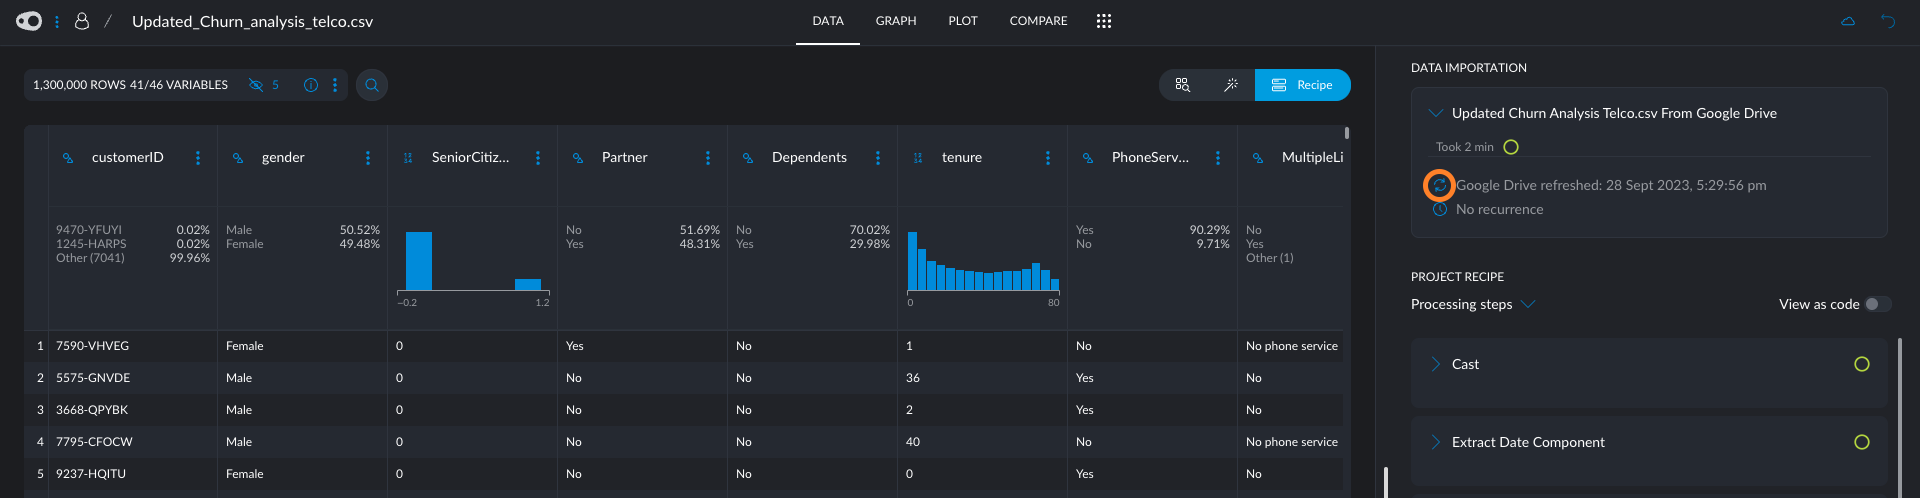
Task: Click the user profile icon
Action: (x=82, y=21)
